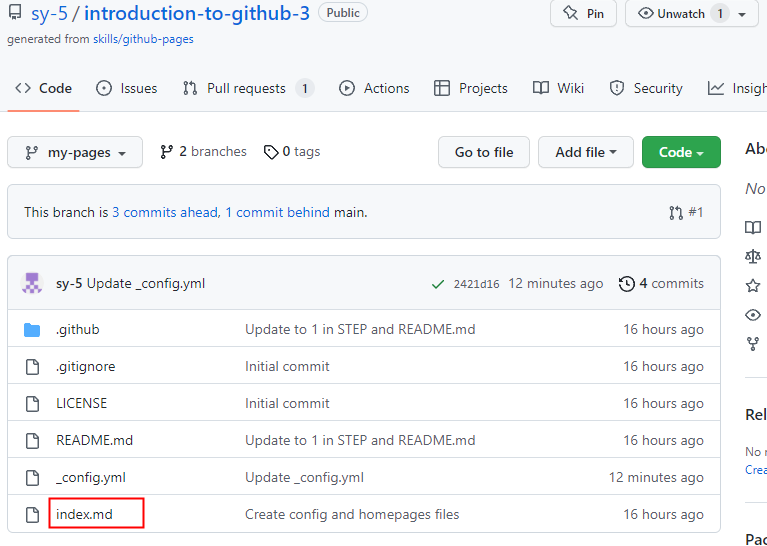Click the 0 tags icon link
767x546 pixels.
point(292,152)
